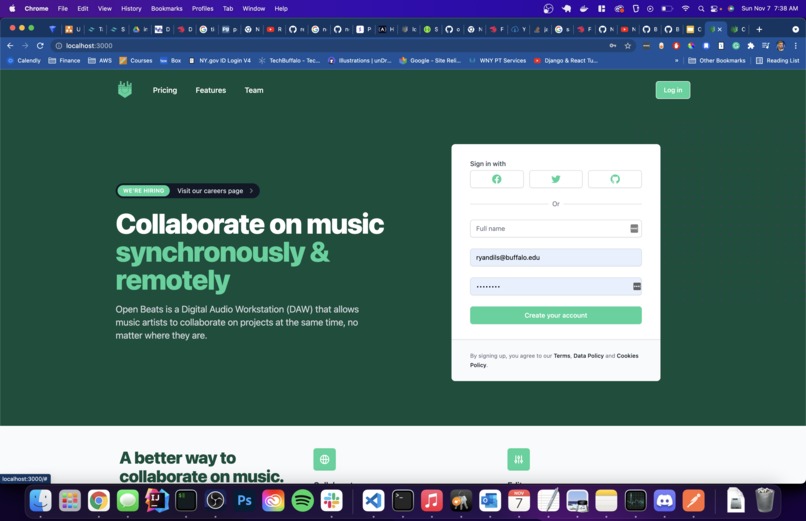Open the Courses bookmark
The height and width of the screenshot is (521, 806).
click(x=136, y=61)
